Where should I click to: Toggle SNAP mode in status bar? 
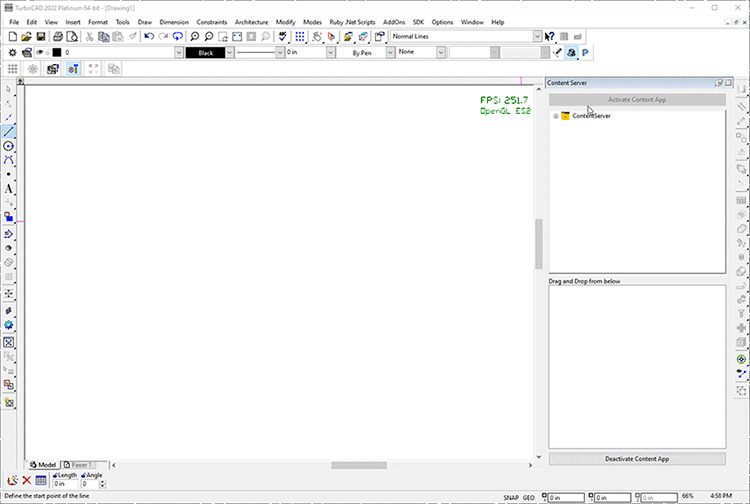[x=510, y=497]
